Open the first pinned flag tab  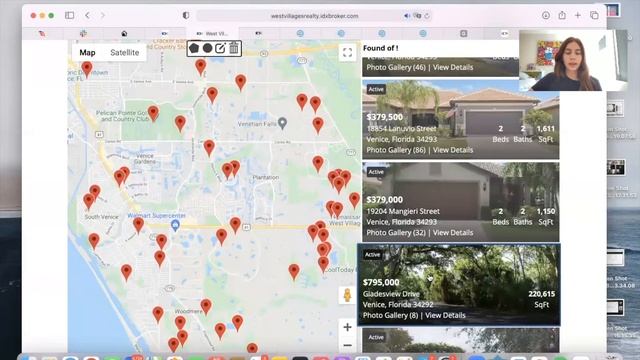(x=42, y=33)
